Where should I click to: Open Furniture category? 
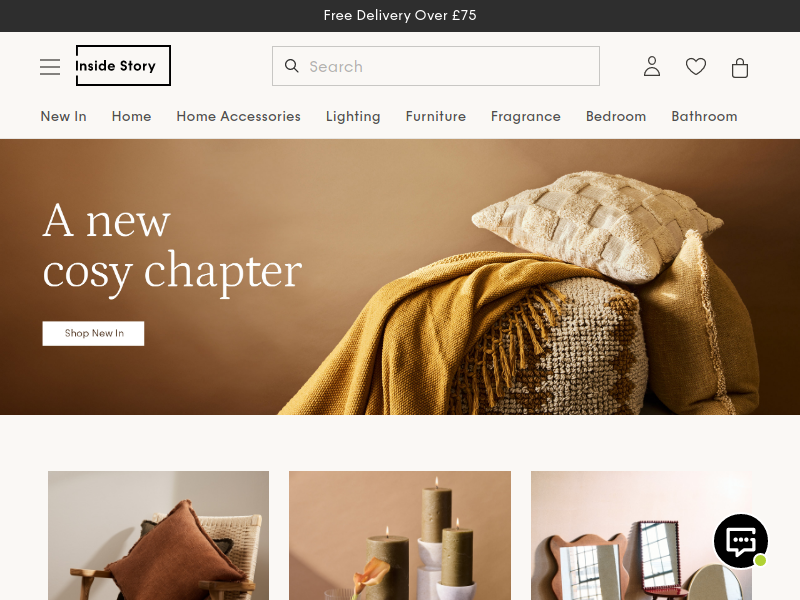point(436,116)
